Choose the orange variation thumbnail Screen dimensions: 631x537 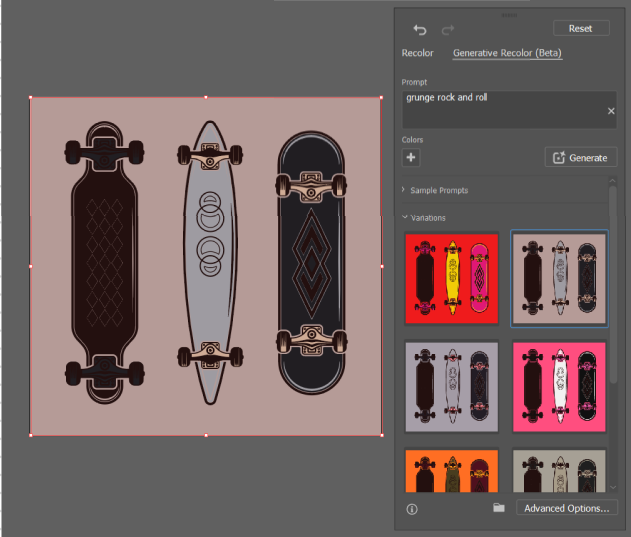point(451,471)
